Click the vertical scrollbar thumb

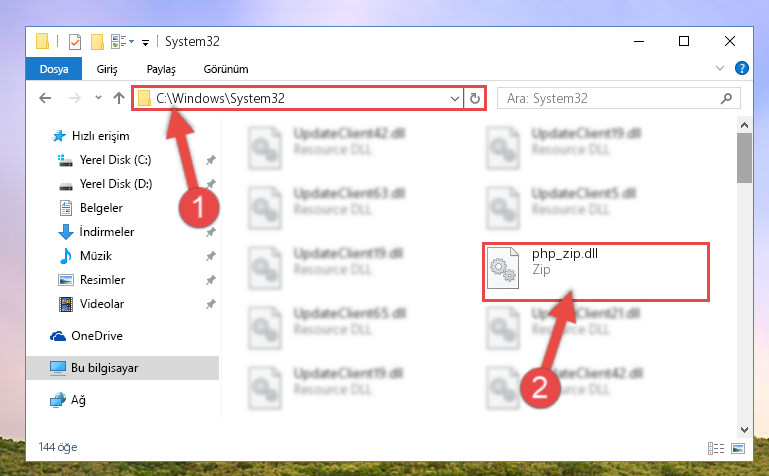(x=744, y=158)
